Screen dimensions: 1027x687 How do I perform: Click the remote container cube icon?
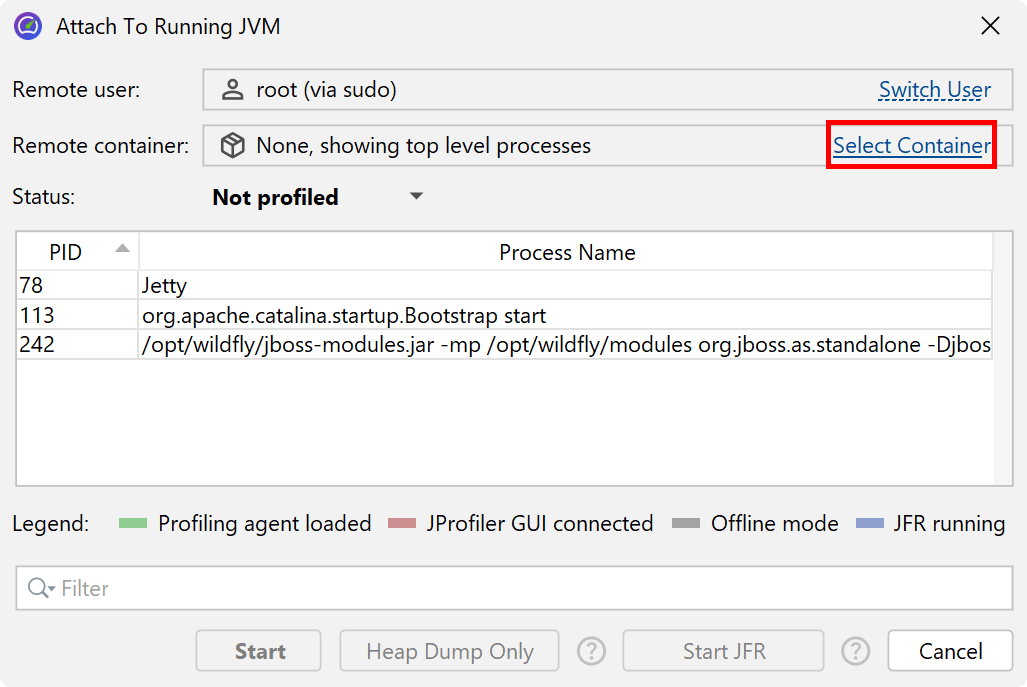coord(232,146)
